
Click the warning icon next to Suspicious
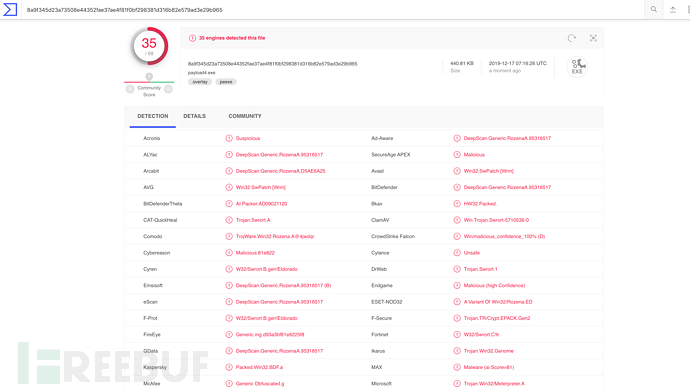pos(229,138)
